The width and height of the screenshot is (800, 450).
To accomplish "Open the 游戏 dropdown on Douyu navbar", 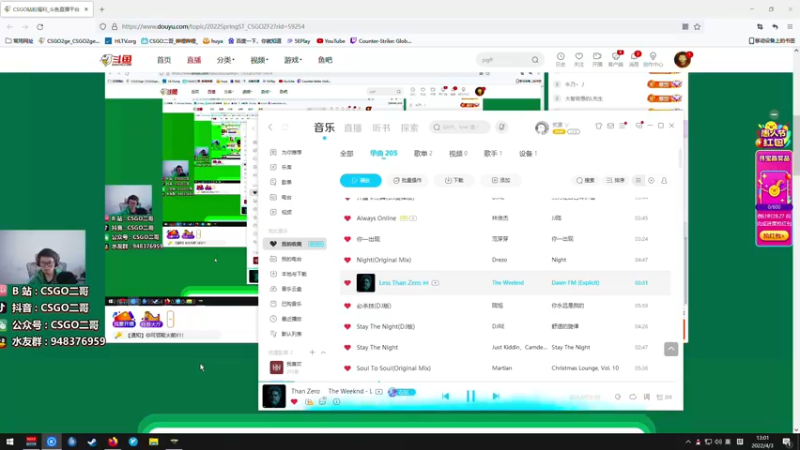I will [x=293, y=60].
